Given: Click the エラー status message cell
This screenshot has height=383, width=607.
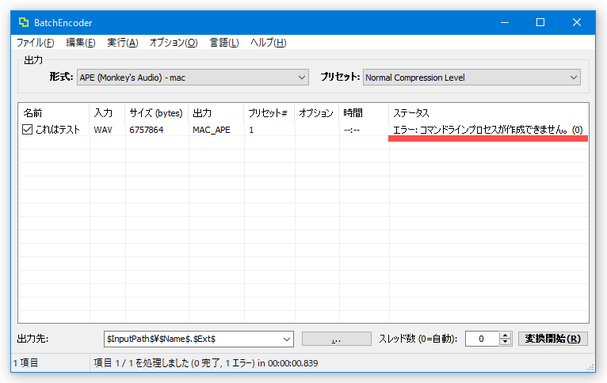Looking at the screenshot, I should (x=488, y=130).
